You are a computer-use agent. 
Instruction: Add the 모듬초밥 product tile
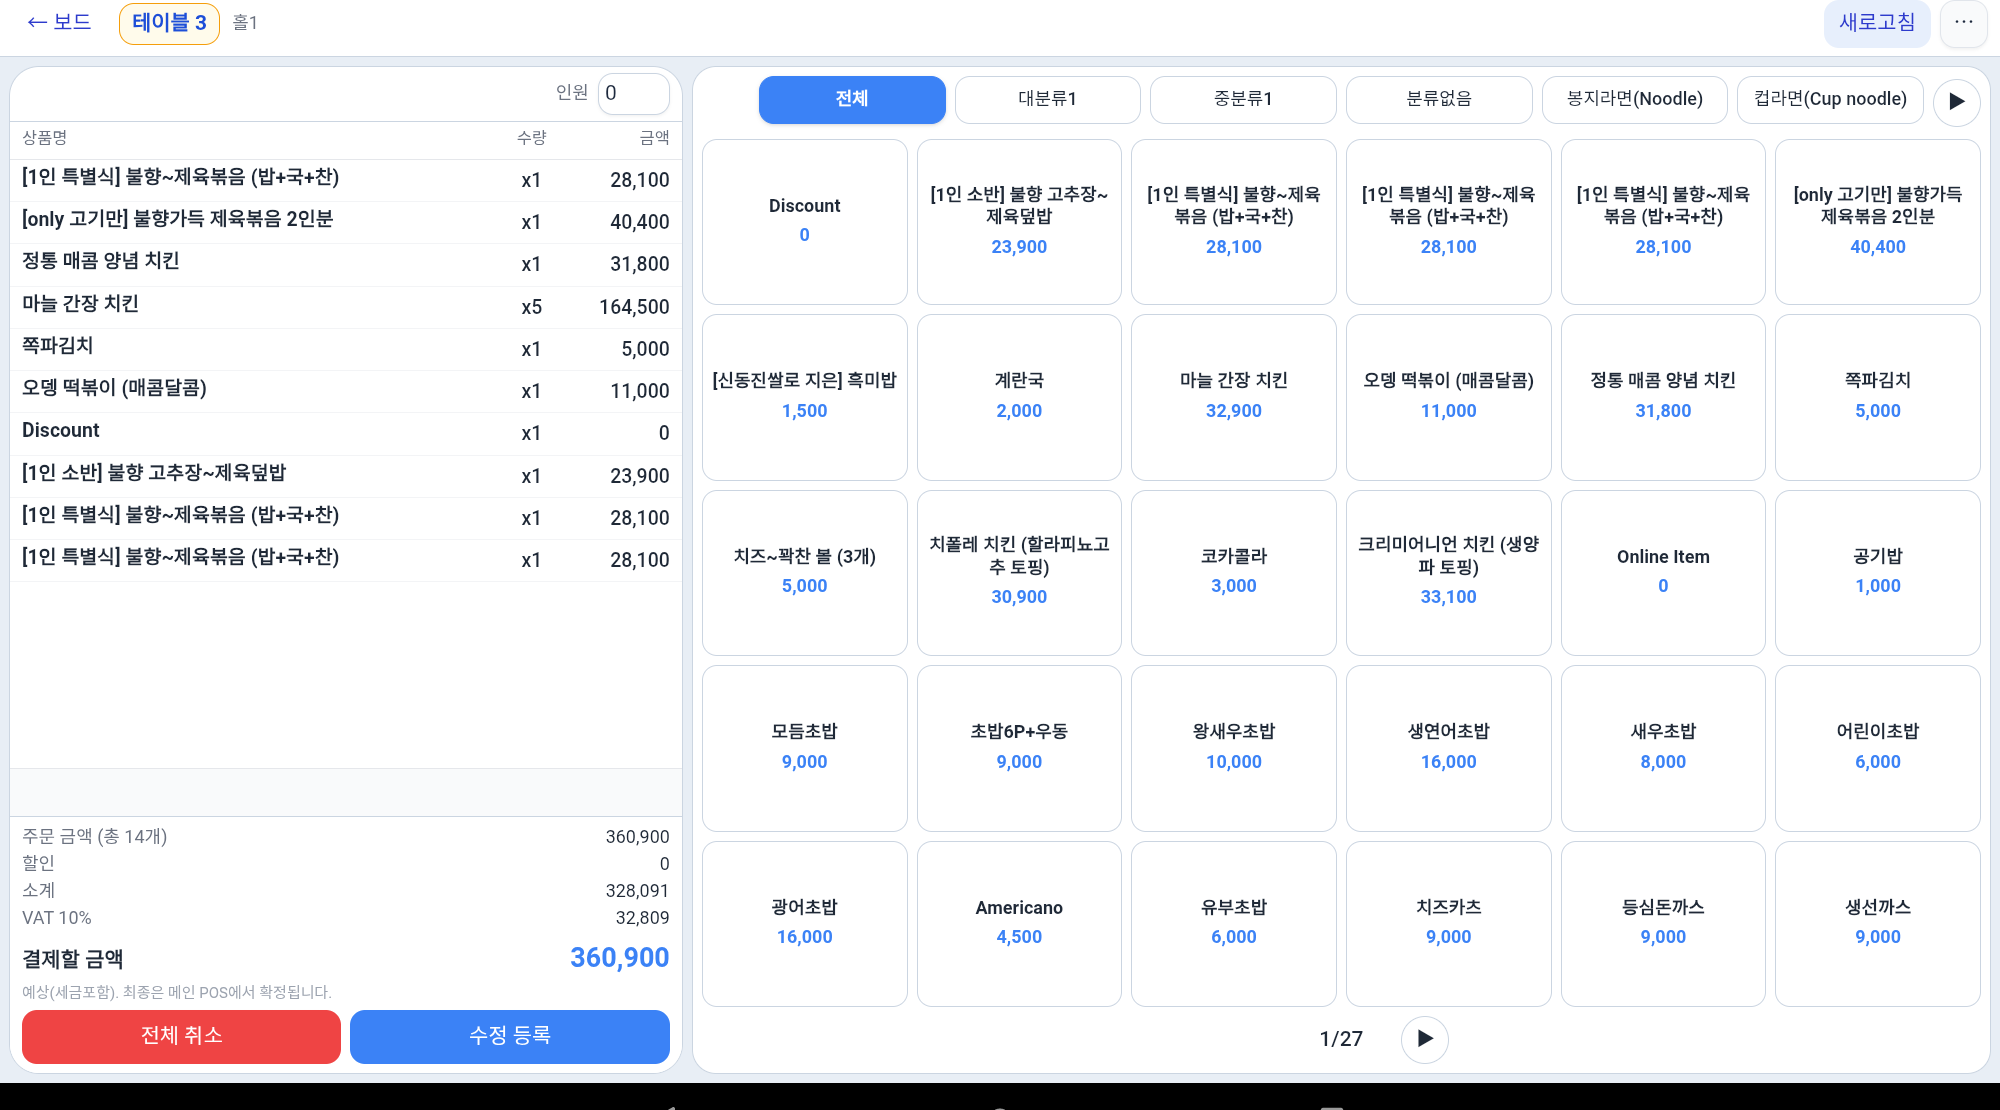pyautogui.click(x=804, y=748)
